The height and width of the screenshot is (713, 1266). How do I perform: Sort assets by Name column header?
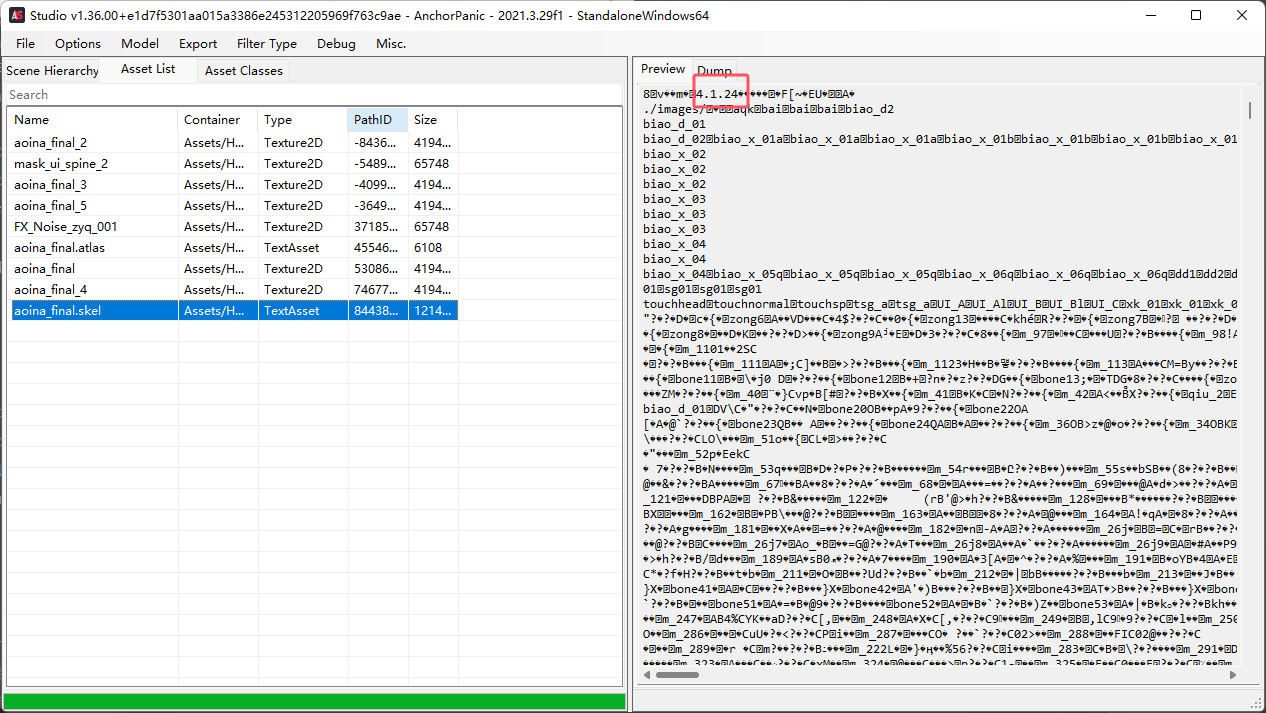pos(93,120)
